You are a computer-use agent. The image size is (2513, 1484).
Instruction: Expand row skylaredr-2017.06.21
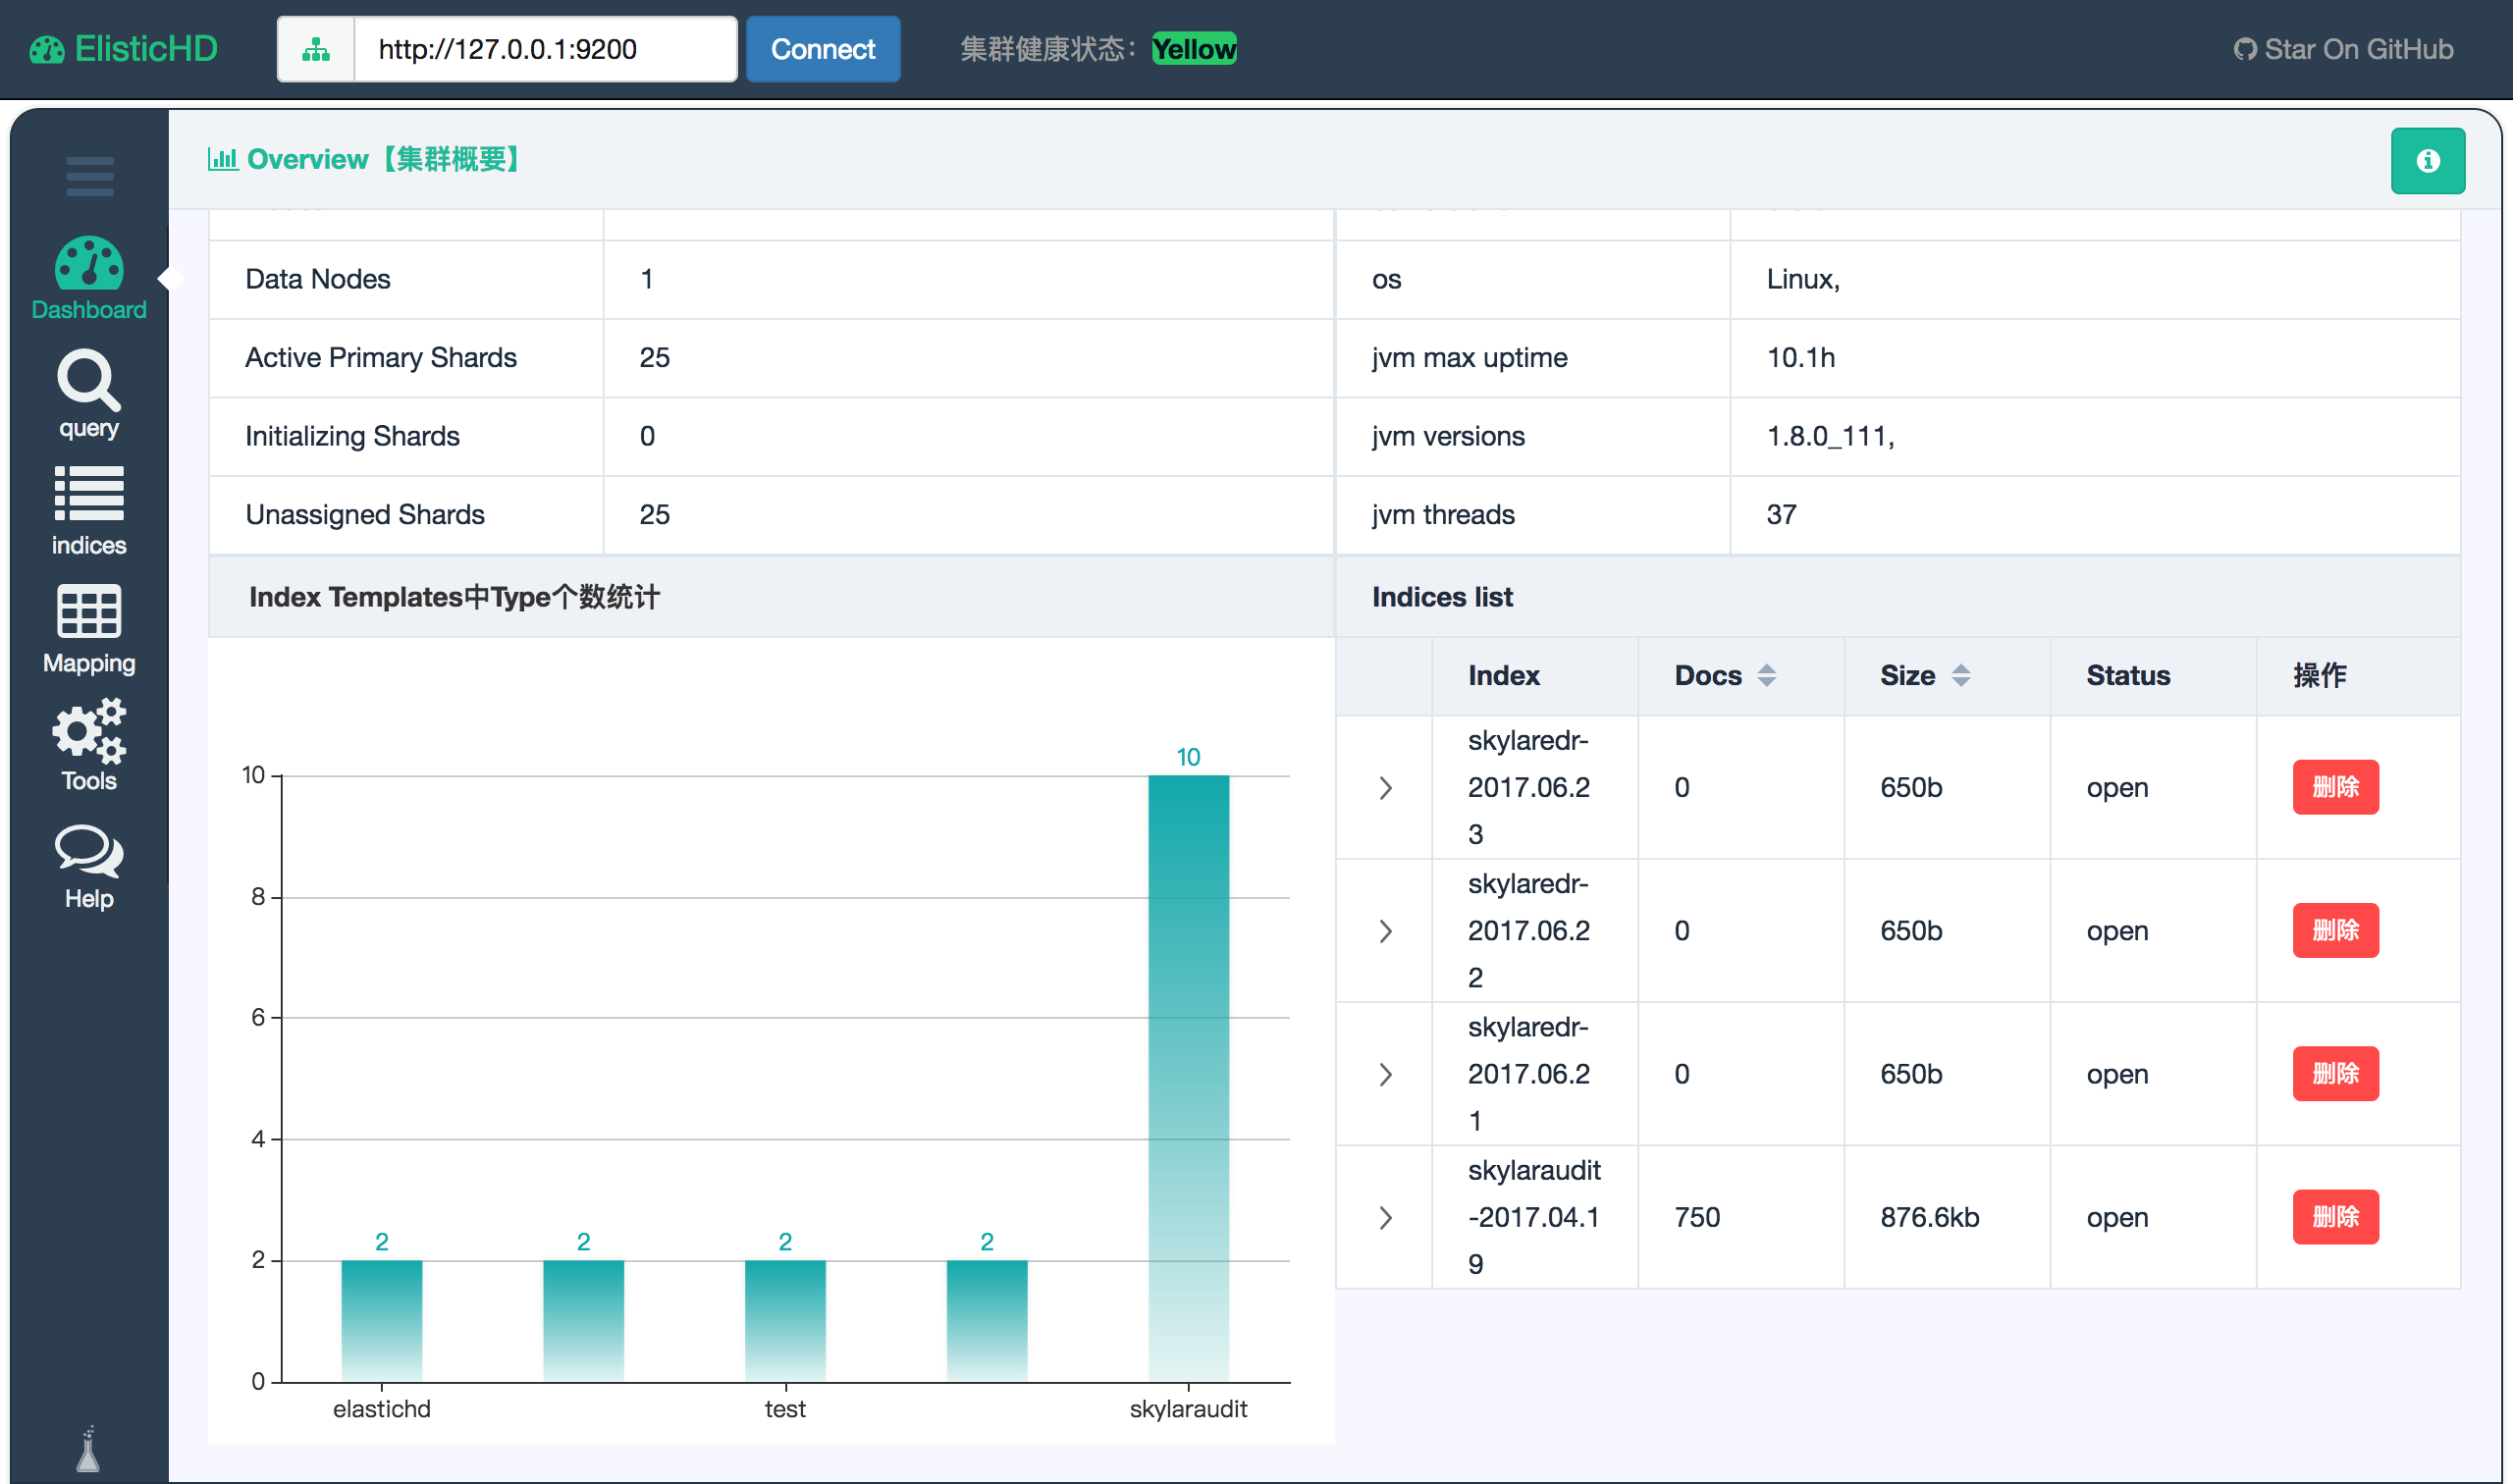[1385, 1074]
